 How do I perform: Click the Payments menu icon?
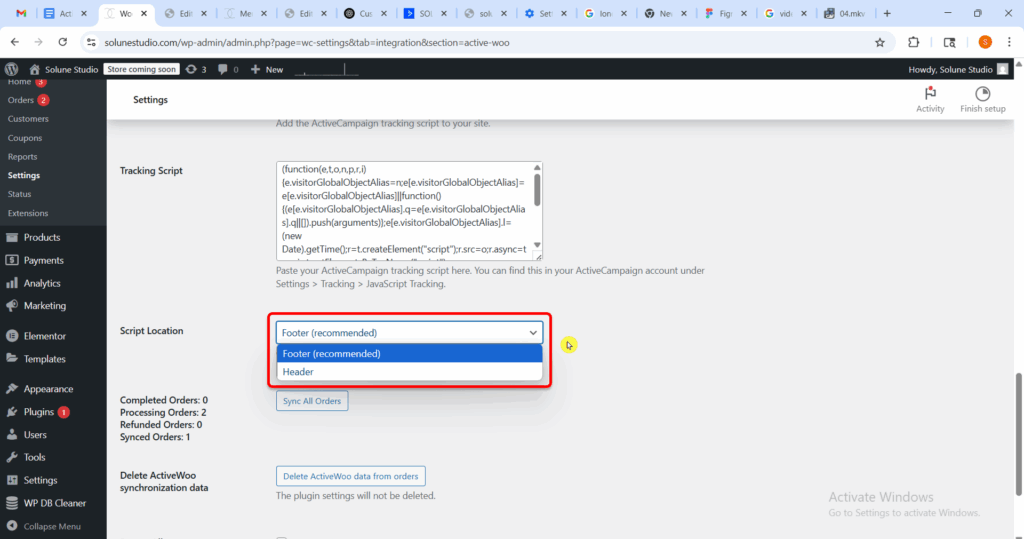click(12, 260)
